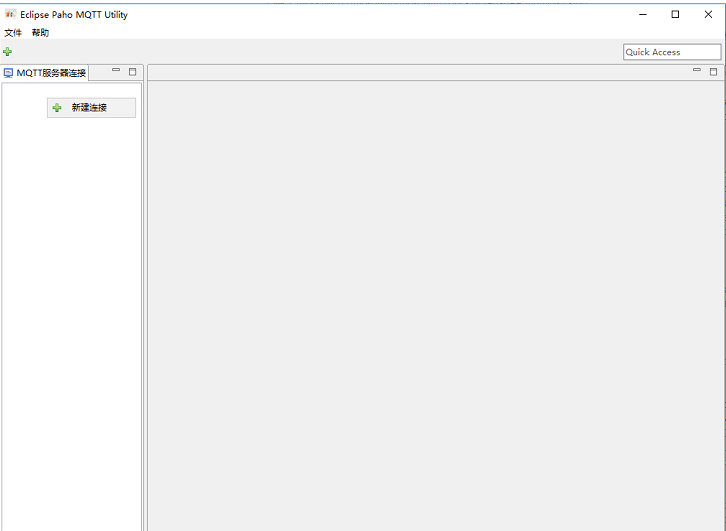Image resolution: width=726 pixels, height=531 pixels.
Task: Minimize the right editor area panel
Action: (697, 70)
